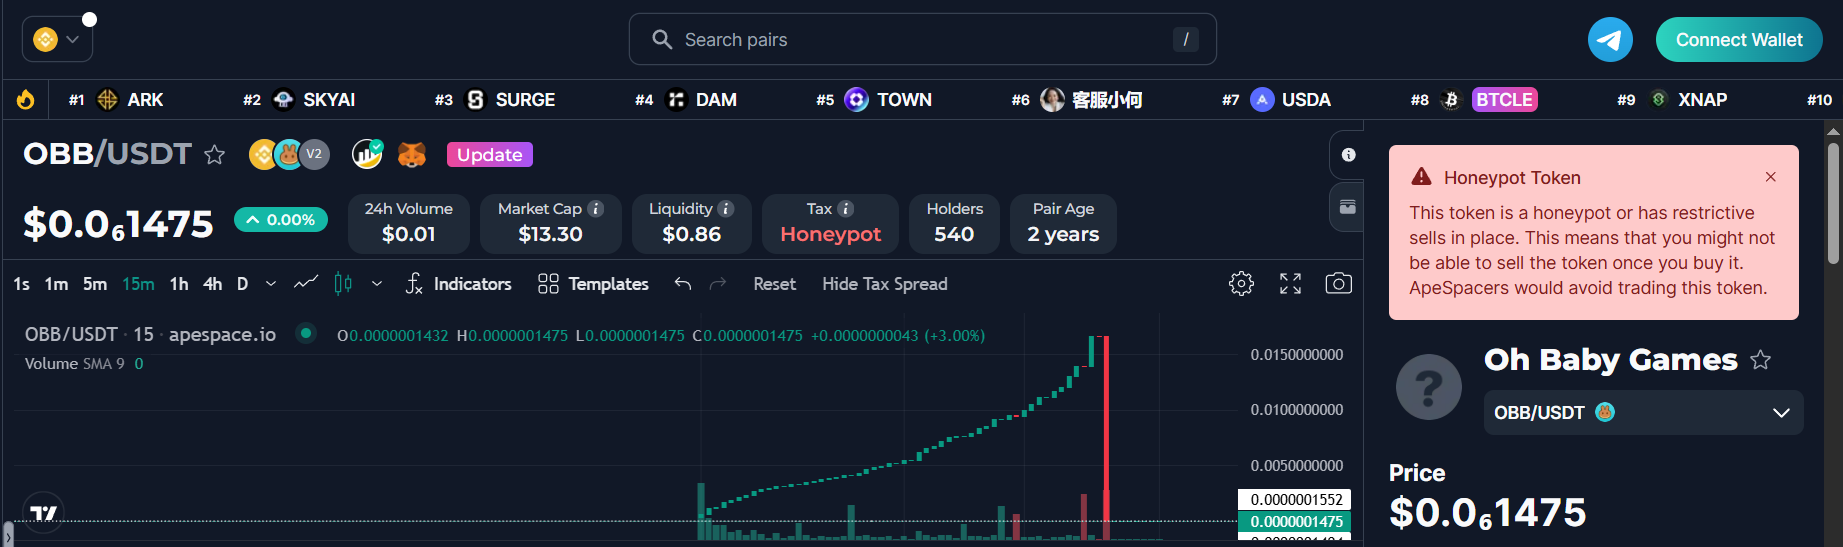Select candlestick chart type icon
This screenshot has width=1843, height=547.
pos(343,284)
